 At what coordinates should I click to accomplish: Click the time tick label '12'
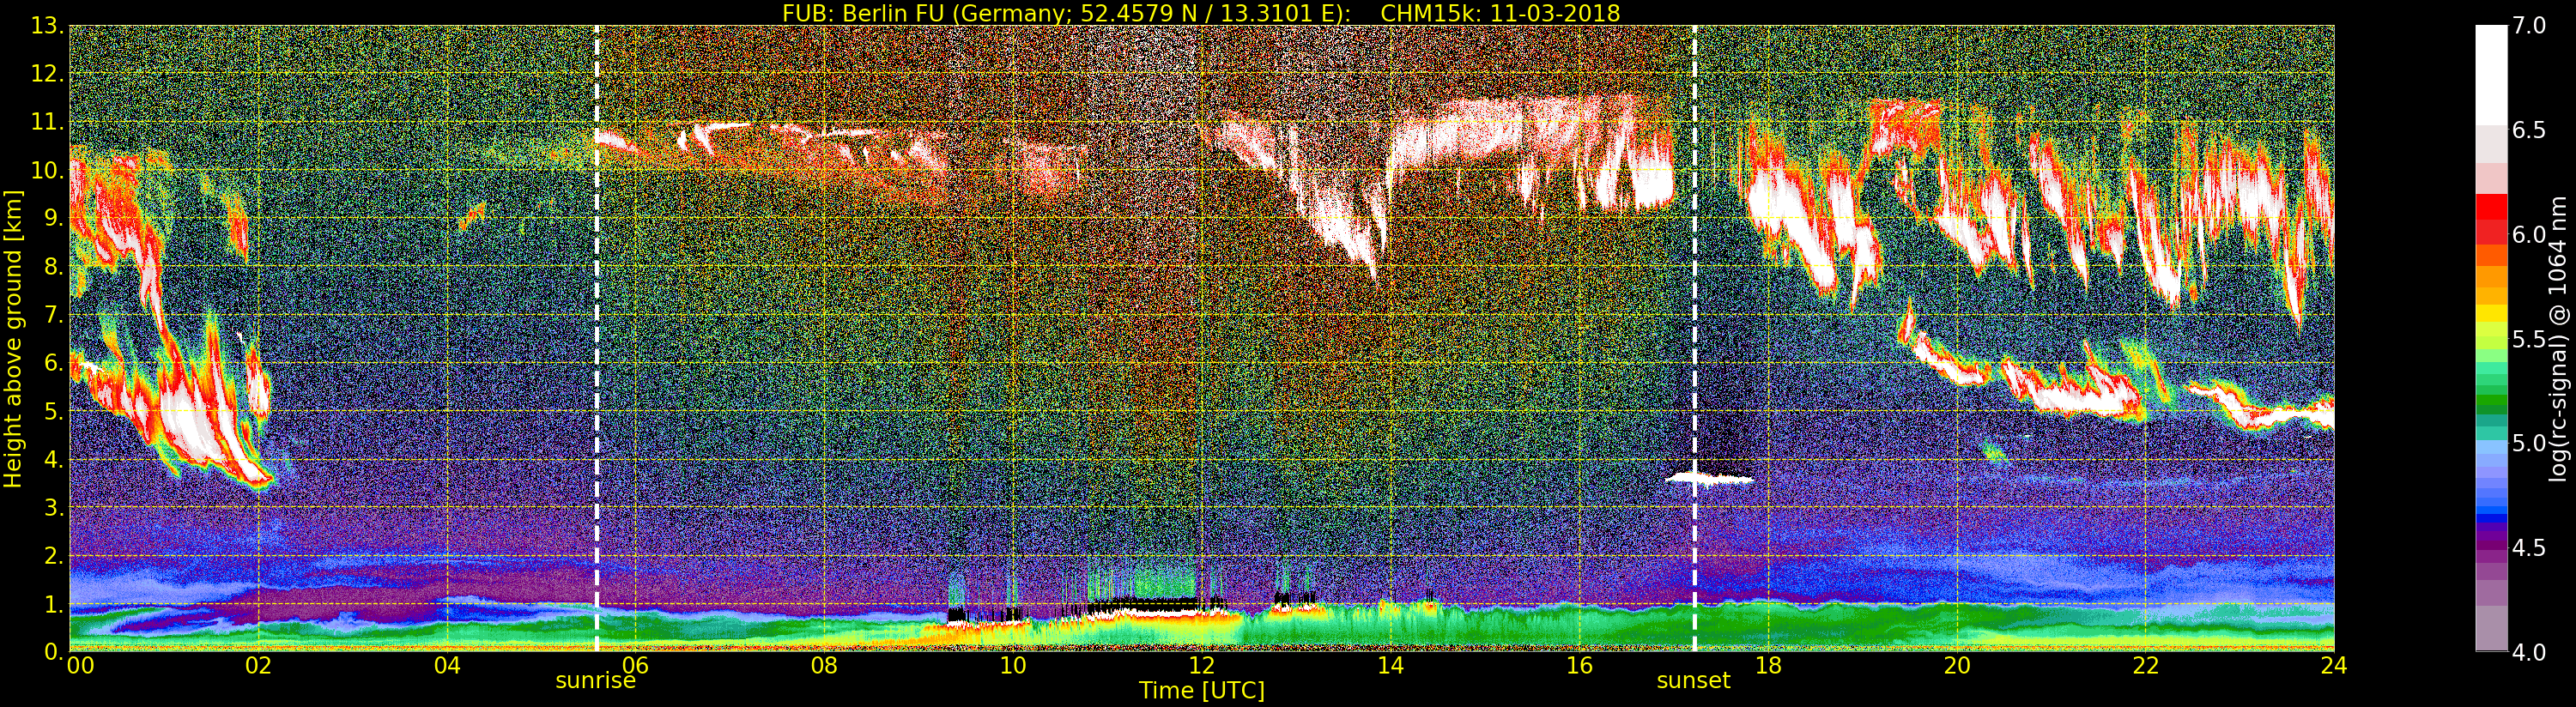(1202, 665)
